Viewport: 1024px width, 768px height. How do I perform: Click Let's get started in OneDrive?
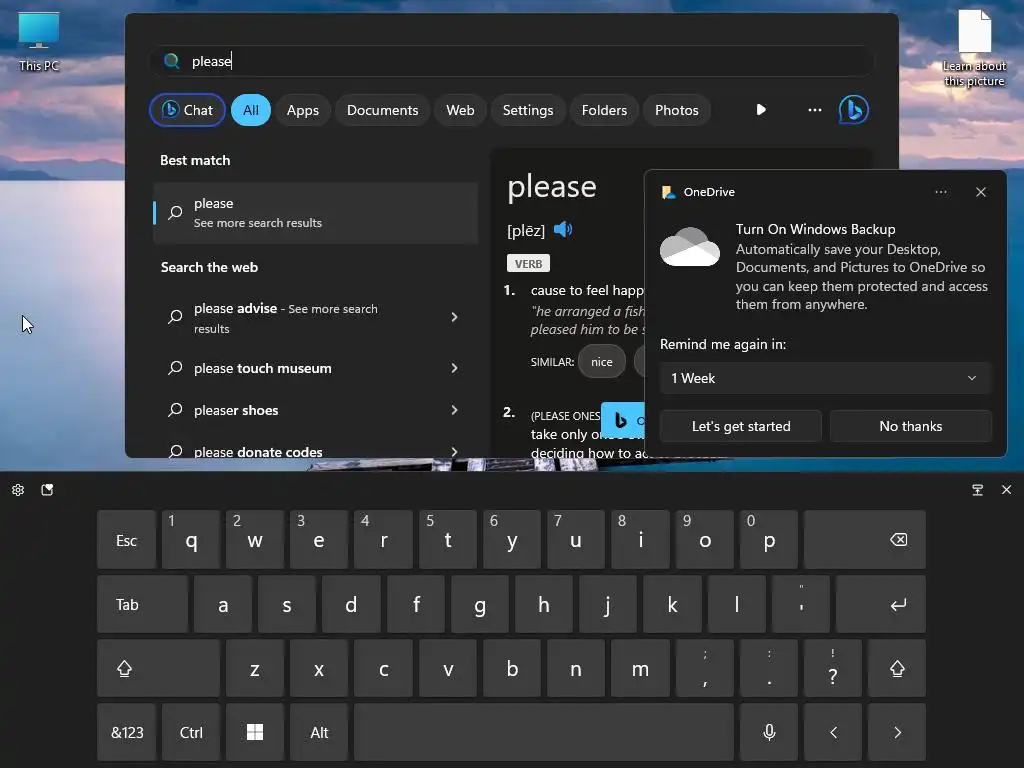(x=741, y=426)
